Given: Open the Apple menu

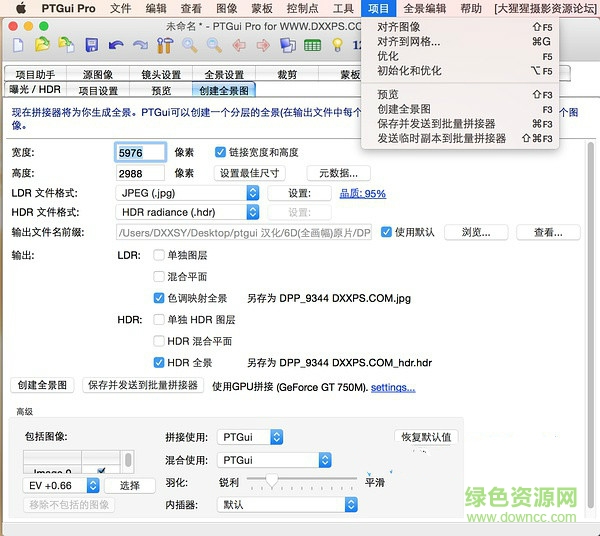Looking at the screenshot, I should [x=21, y=8].
